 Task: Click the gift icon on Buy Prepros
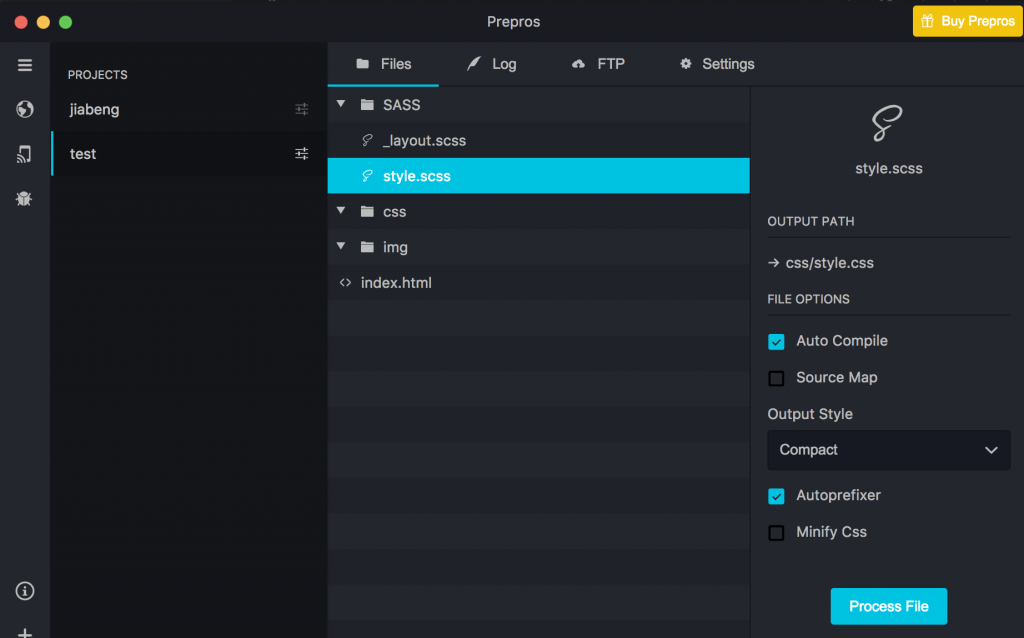[927, 21]
